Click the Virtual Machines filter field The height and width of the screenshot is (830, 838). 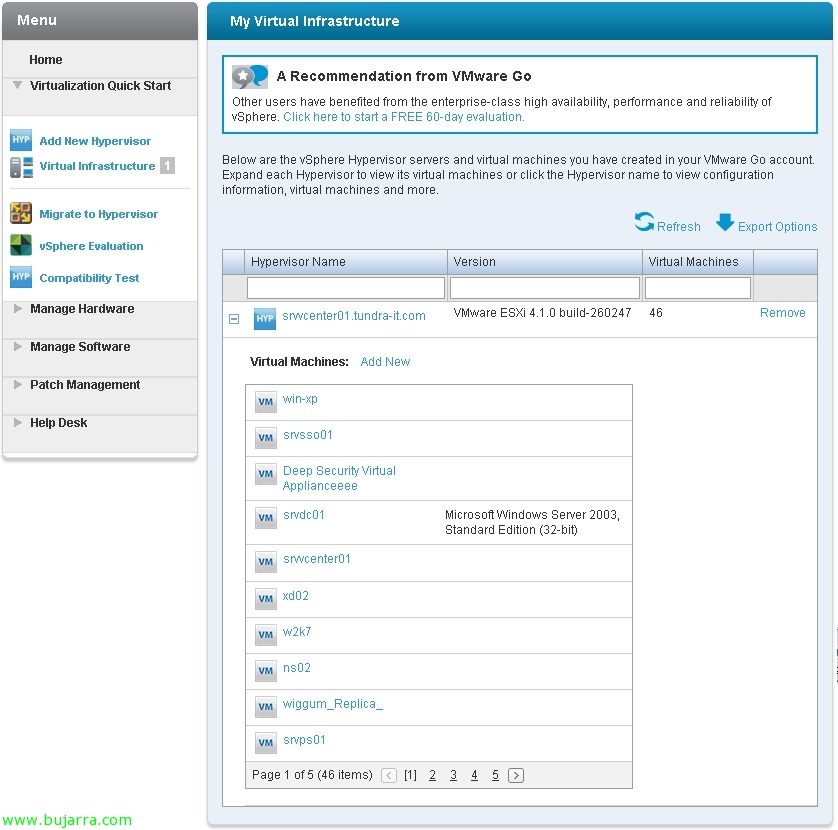[697, 288]
